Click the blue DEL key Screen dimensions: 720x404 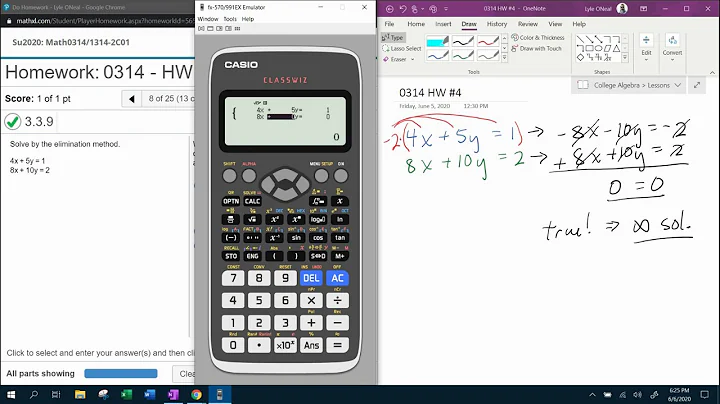(x=311, y=278)
